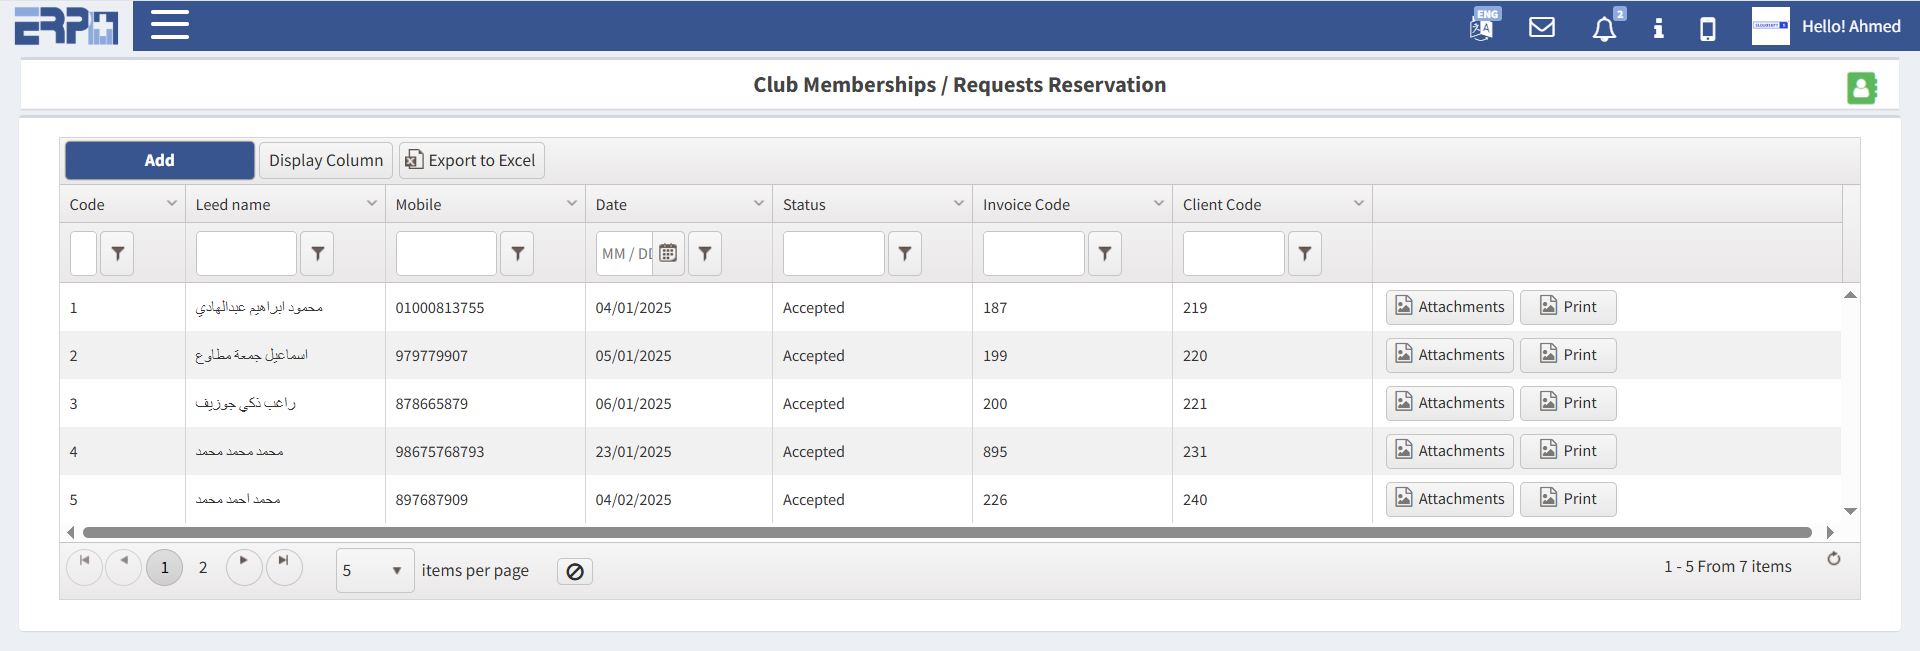The height and width of the screenshot is (651, 1920).
Task: Open the items per page dropdown
Action: 375,571
